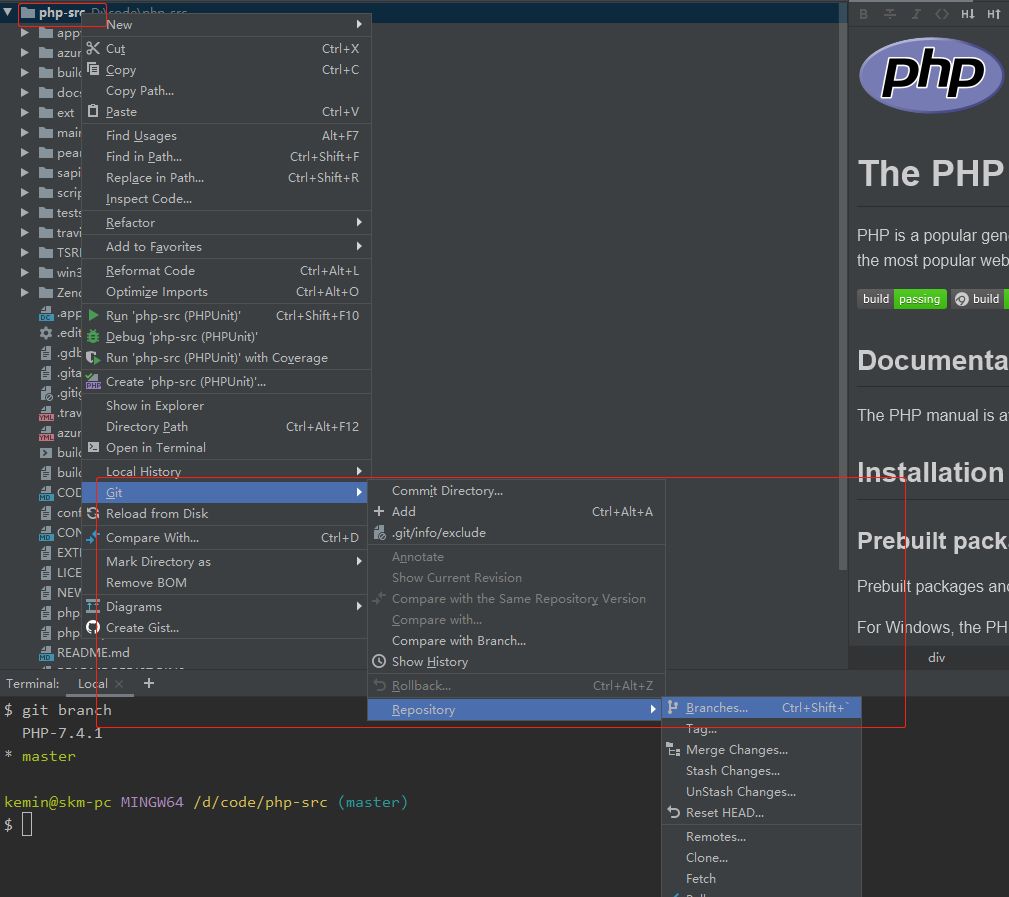Screen dimensions: 1009x897
Task: Click the Strikethrough formatting icon
Action: pos(890,14)
